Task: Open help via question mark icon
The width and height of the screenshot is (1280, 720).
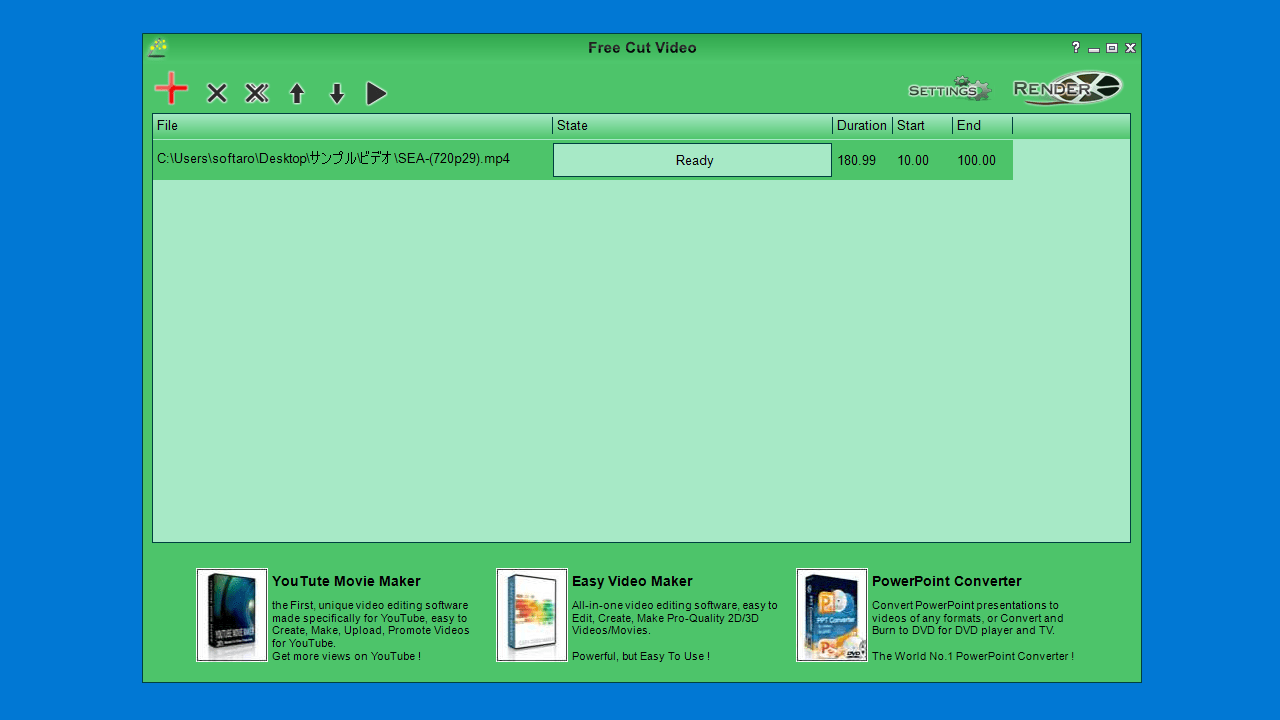Action: (1076, 47)
